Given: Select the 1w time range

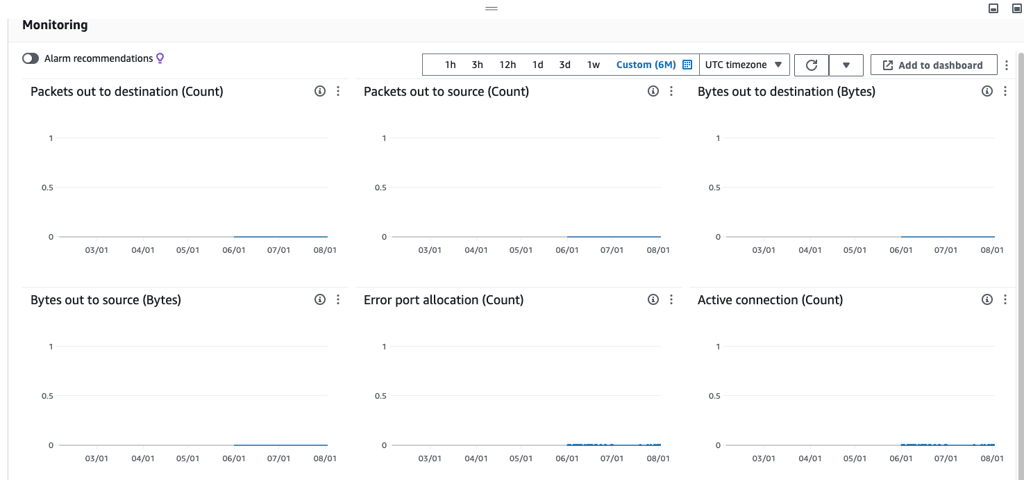Looking at the screenshot, I should (593, 65).
